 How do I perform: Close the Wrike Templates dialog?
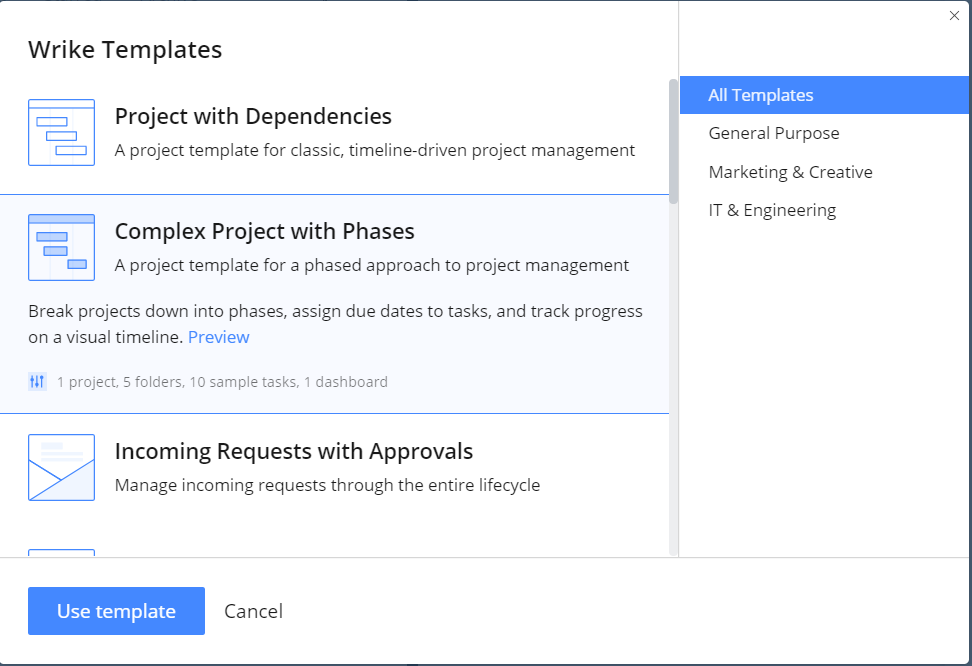954,16
